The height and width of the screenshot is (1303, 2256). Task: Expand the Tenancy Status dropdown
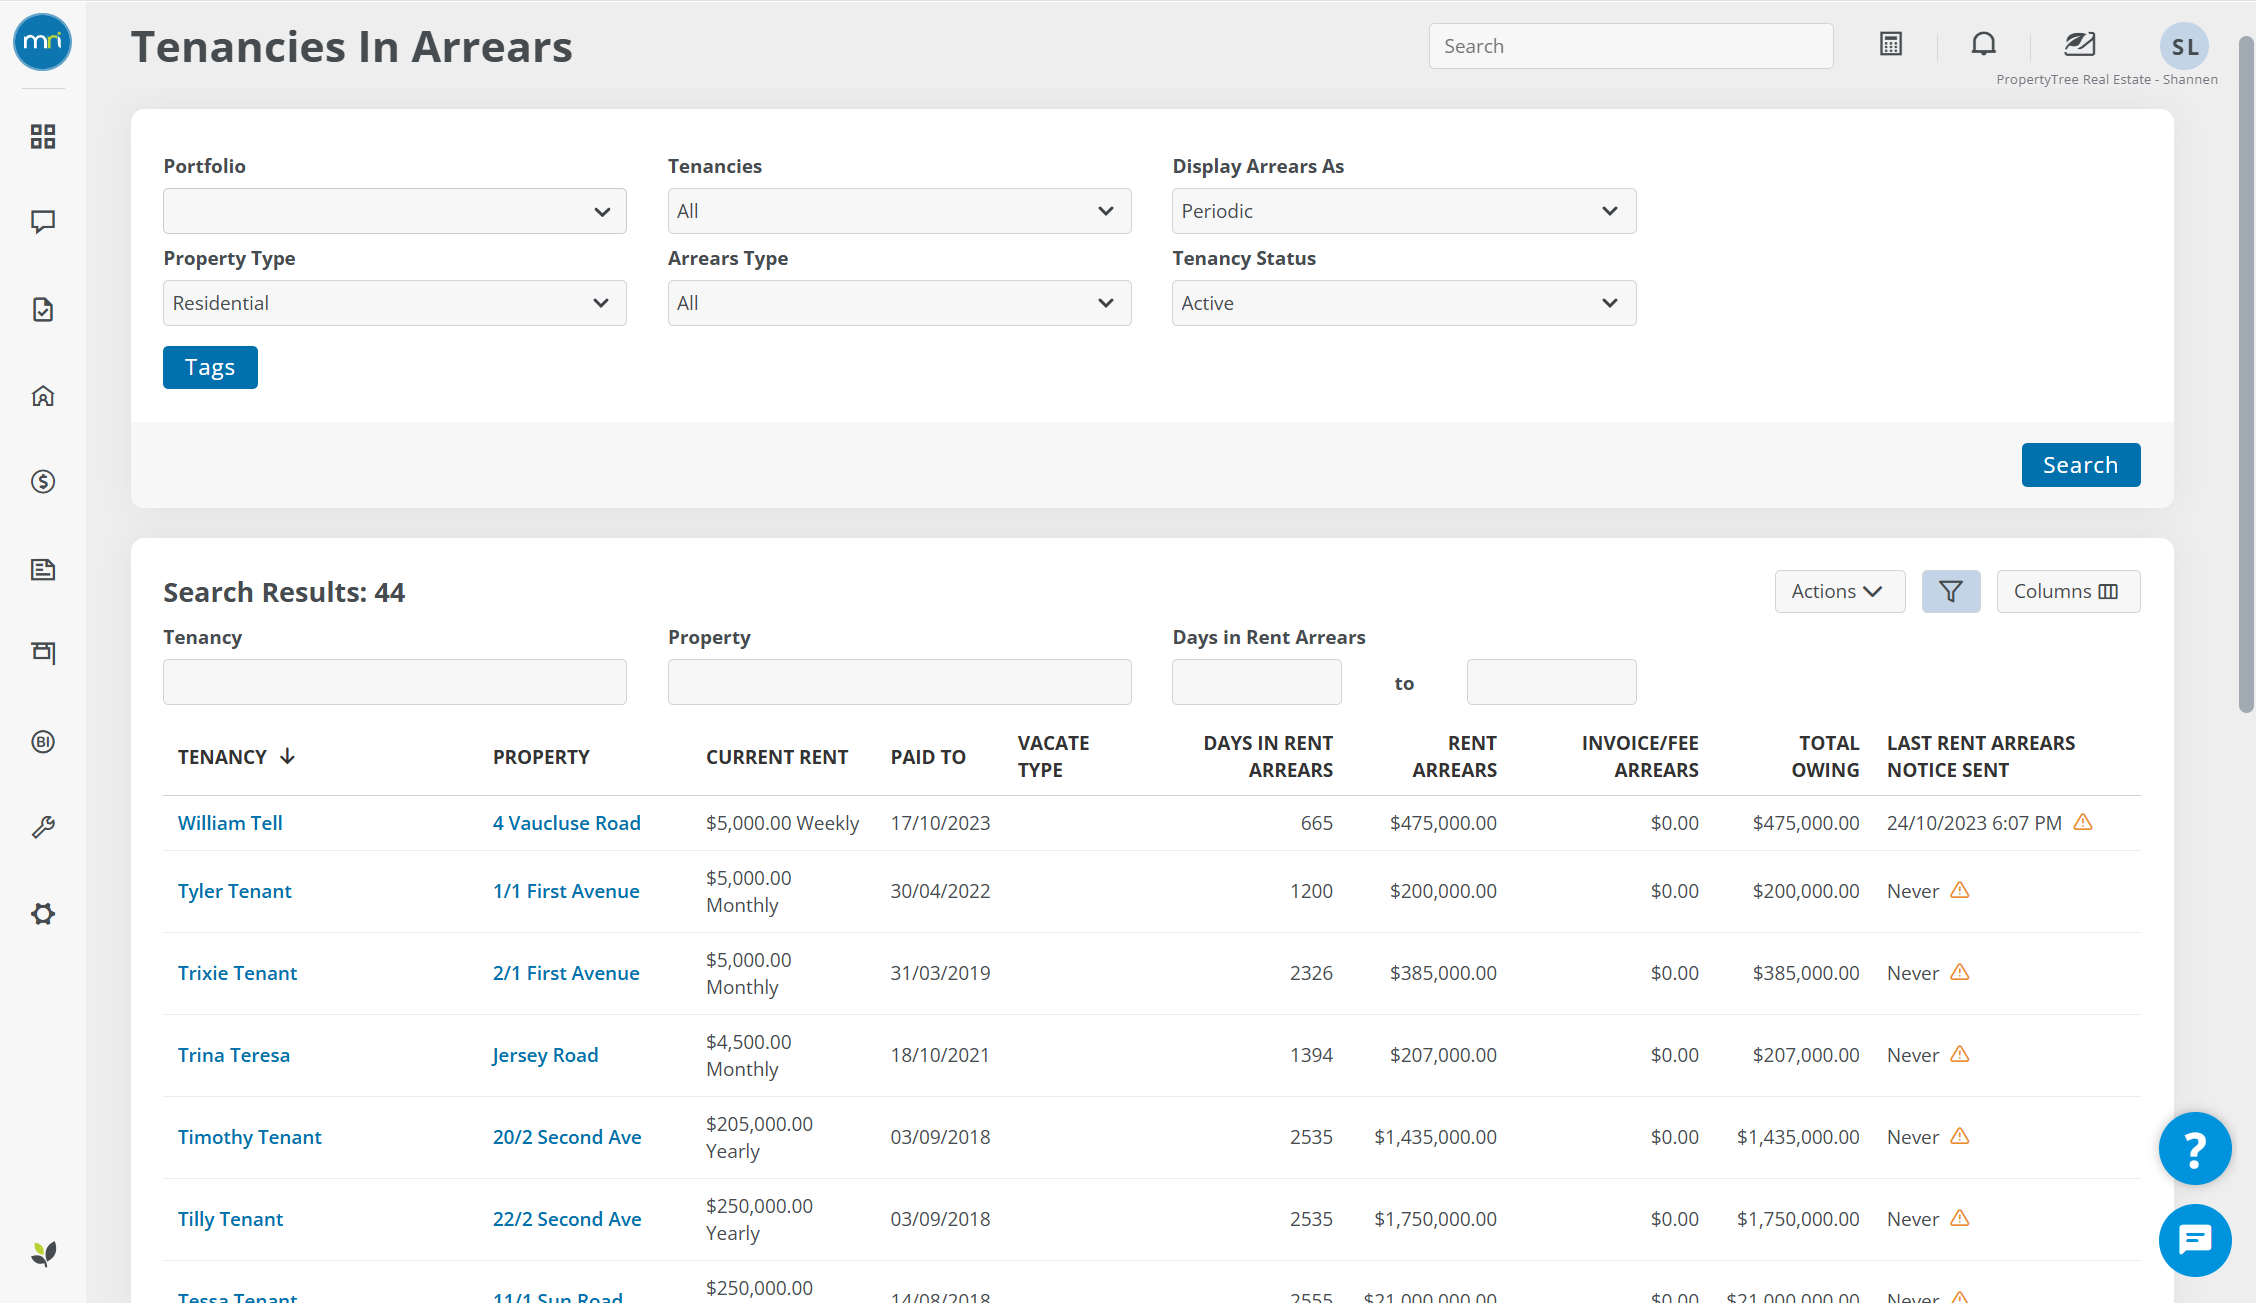click(x=1403, y=303)
